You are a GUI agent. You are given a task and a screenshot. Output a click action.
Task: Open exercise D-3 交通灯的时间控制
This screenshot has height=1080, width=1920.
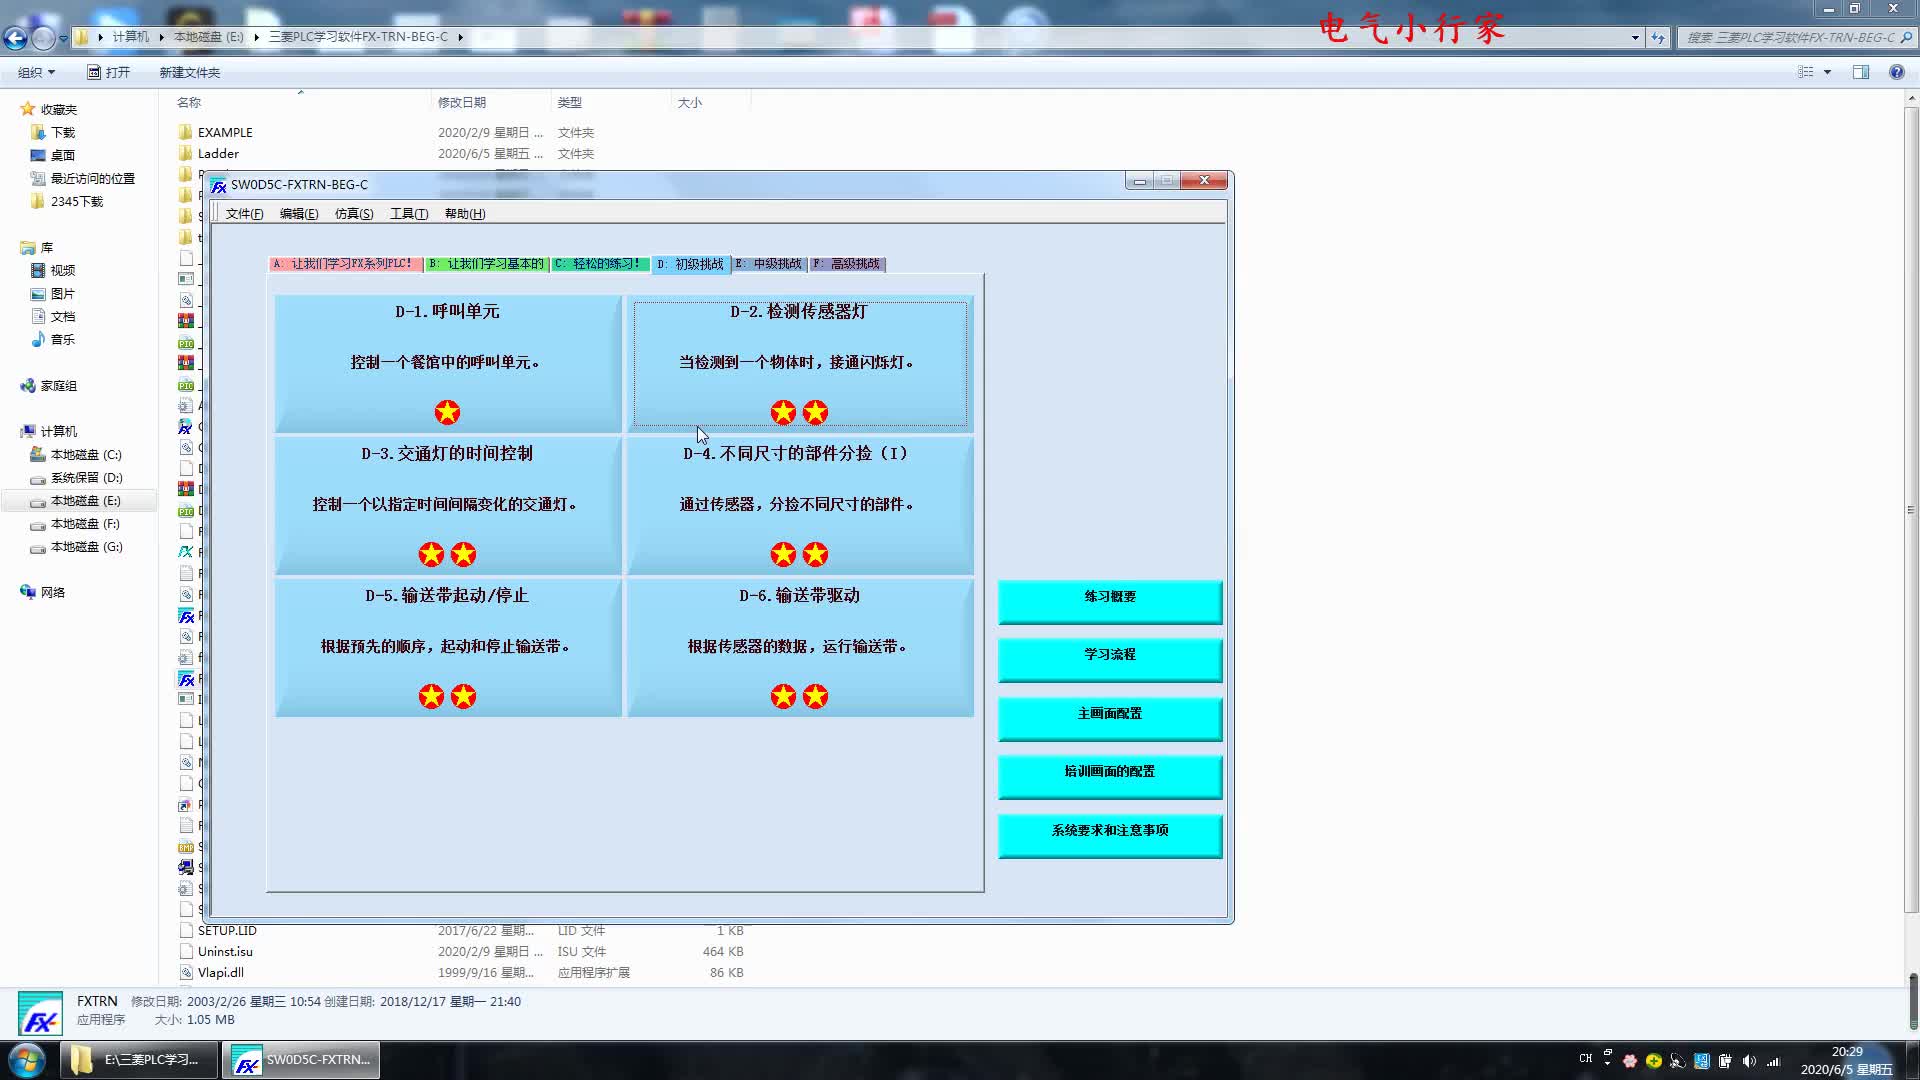point(448,506)
